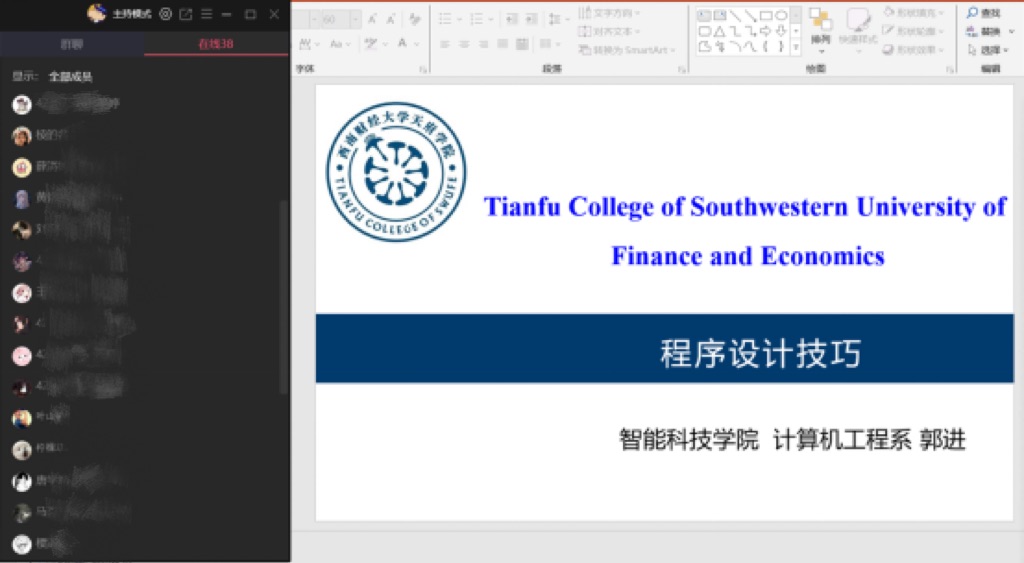Open the three-line menu in chat header
1024x563 pixels.
[206, 14]
